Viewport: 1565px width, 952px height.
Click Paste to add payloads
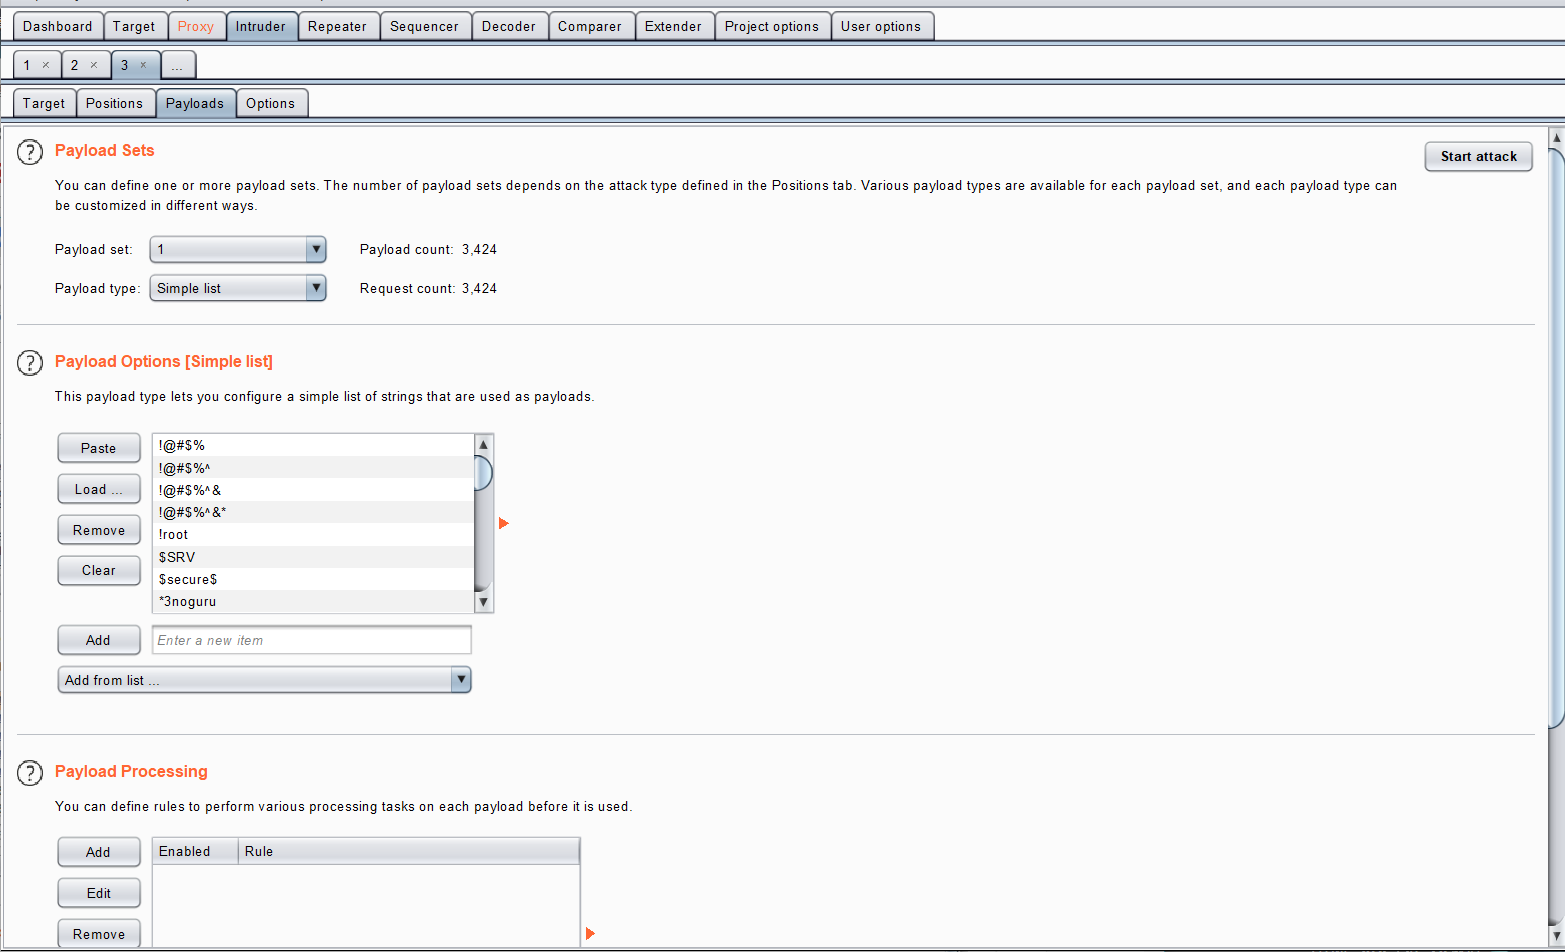99,448
